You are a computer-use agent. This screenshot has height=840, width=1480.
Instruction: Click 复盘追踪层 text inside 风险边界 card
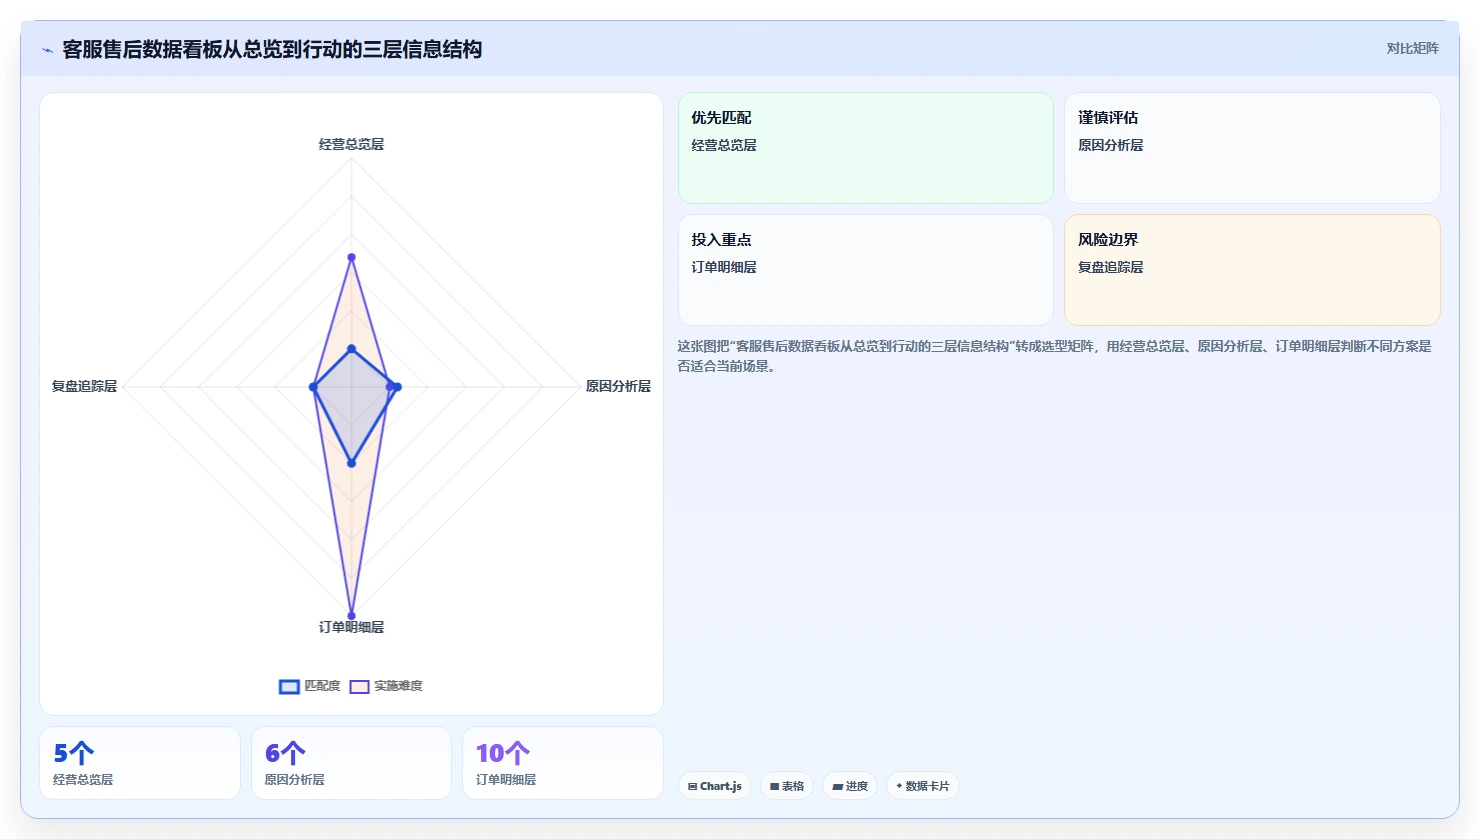(1110, 267)
